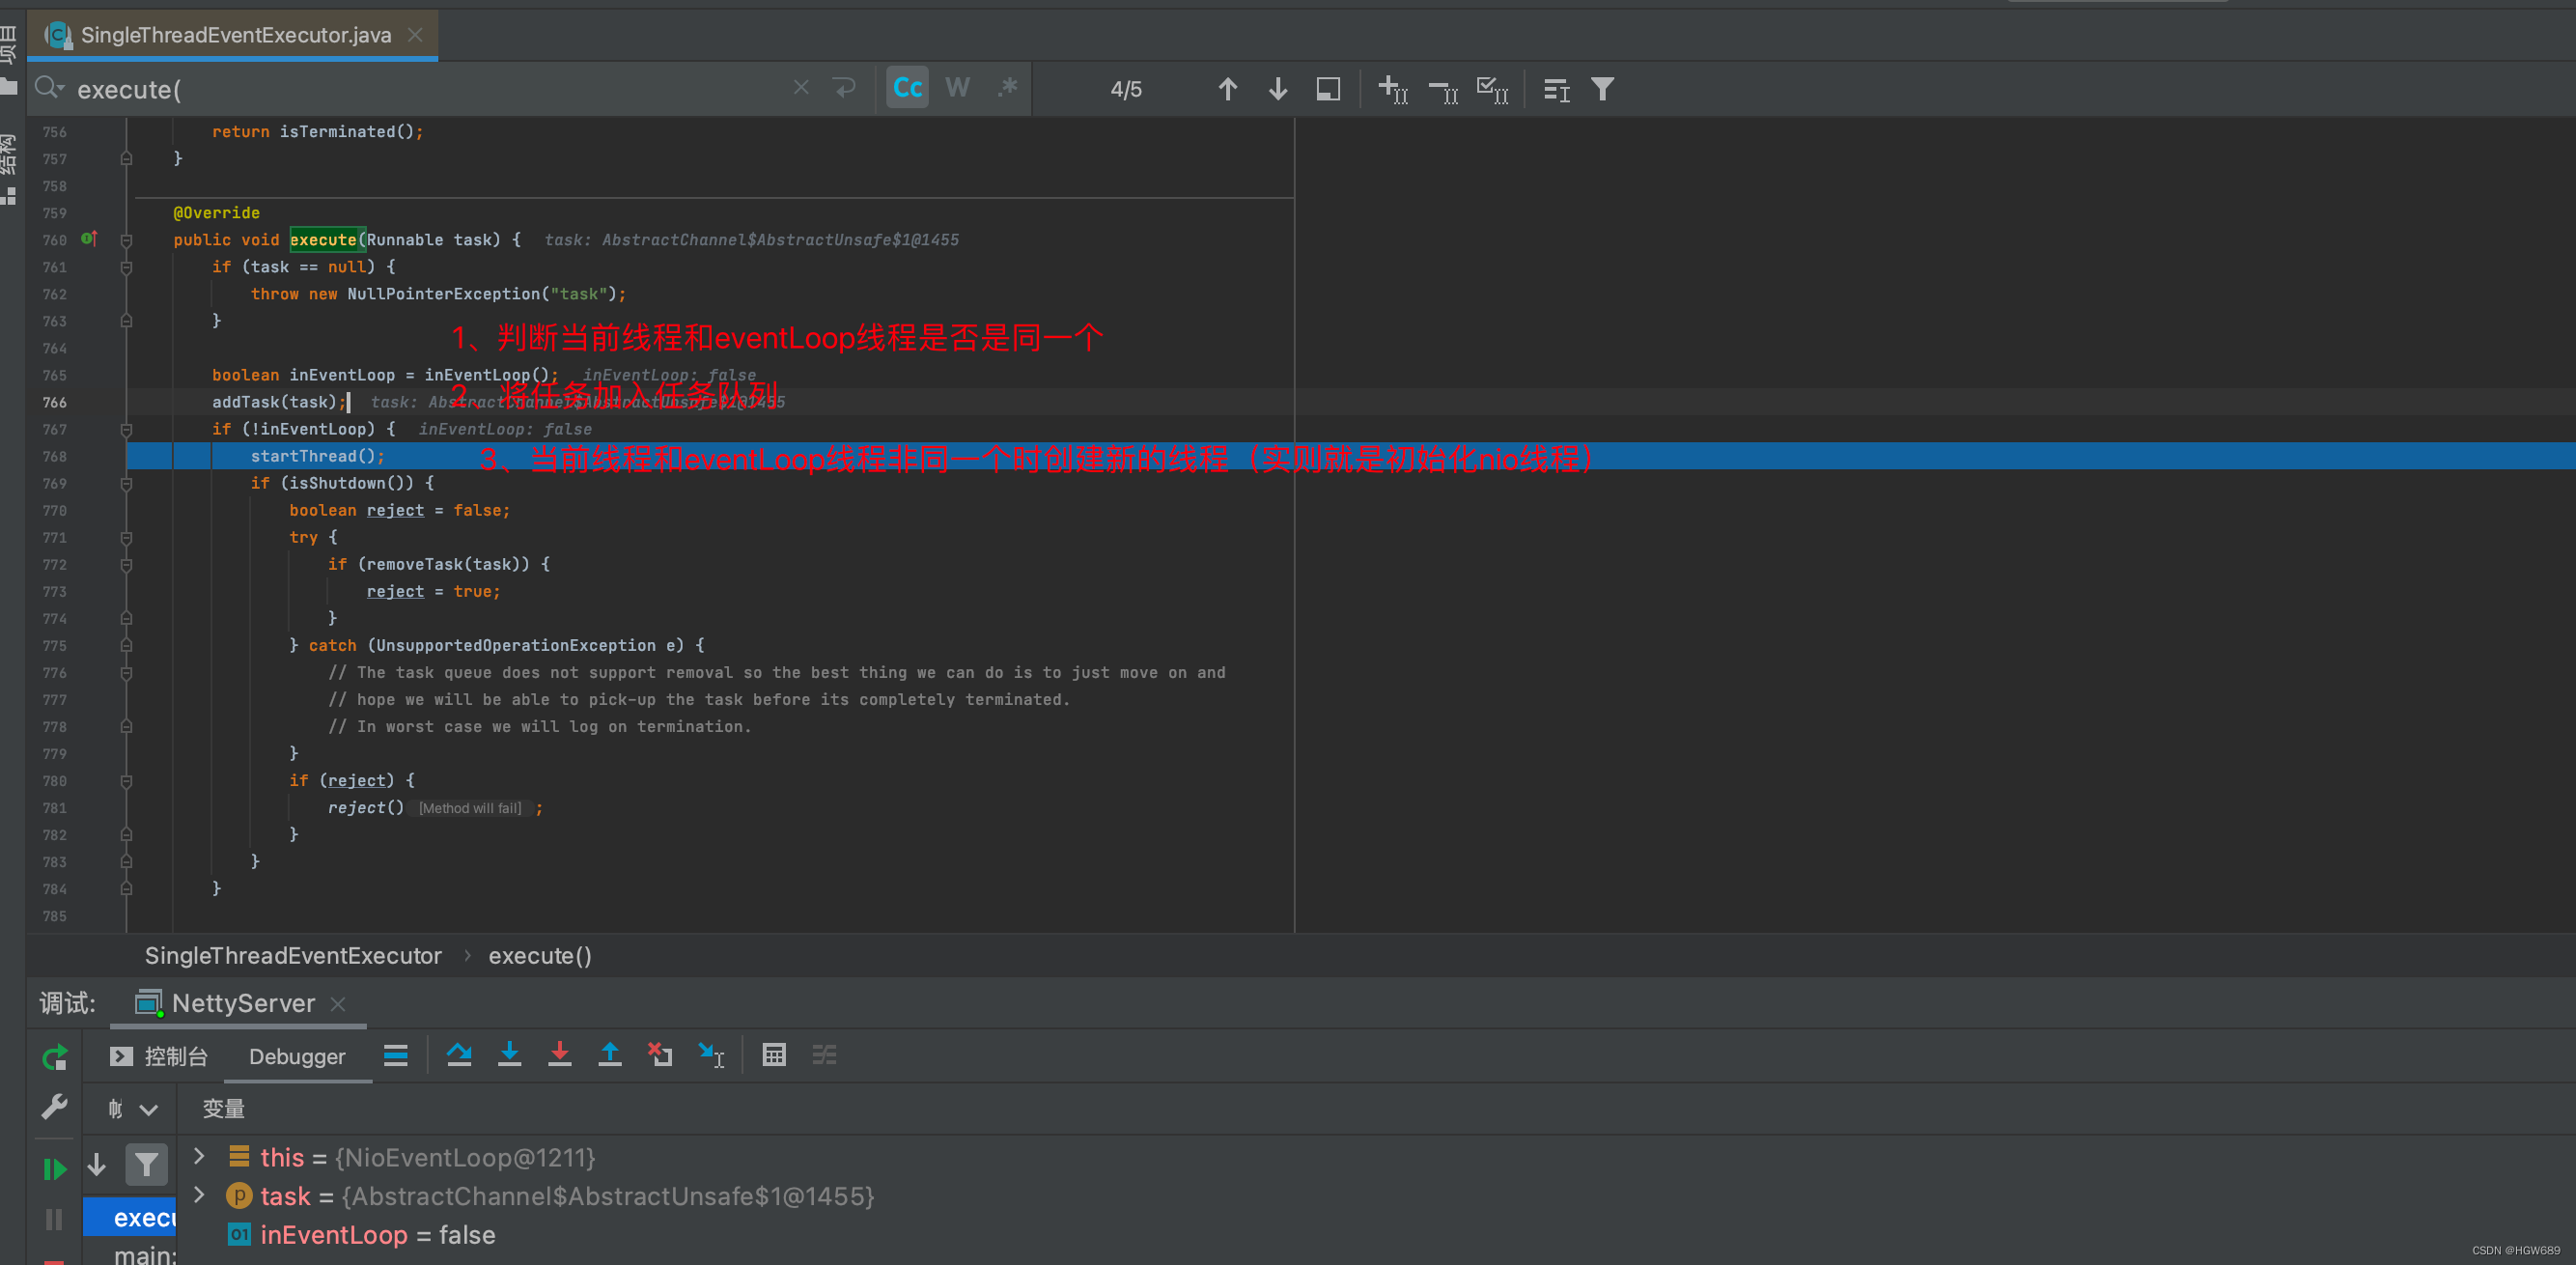The height and width of the screenshot is (1265, 2576).
Task: Click the multiline search options icon
Action: point(1556,90)
